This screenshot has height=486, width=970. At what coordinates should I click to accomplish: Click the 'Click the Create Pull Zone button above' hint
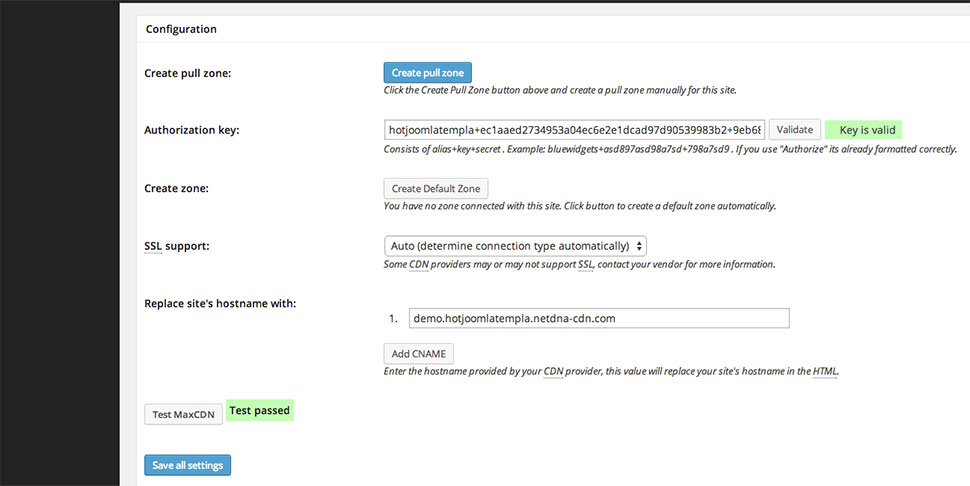click(x=560, y=90)
